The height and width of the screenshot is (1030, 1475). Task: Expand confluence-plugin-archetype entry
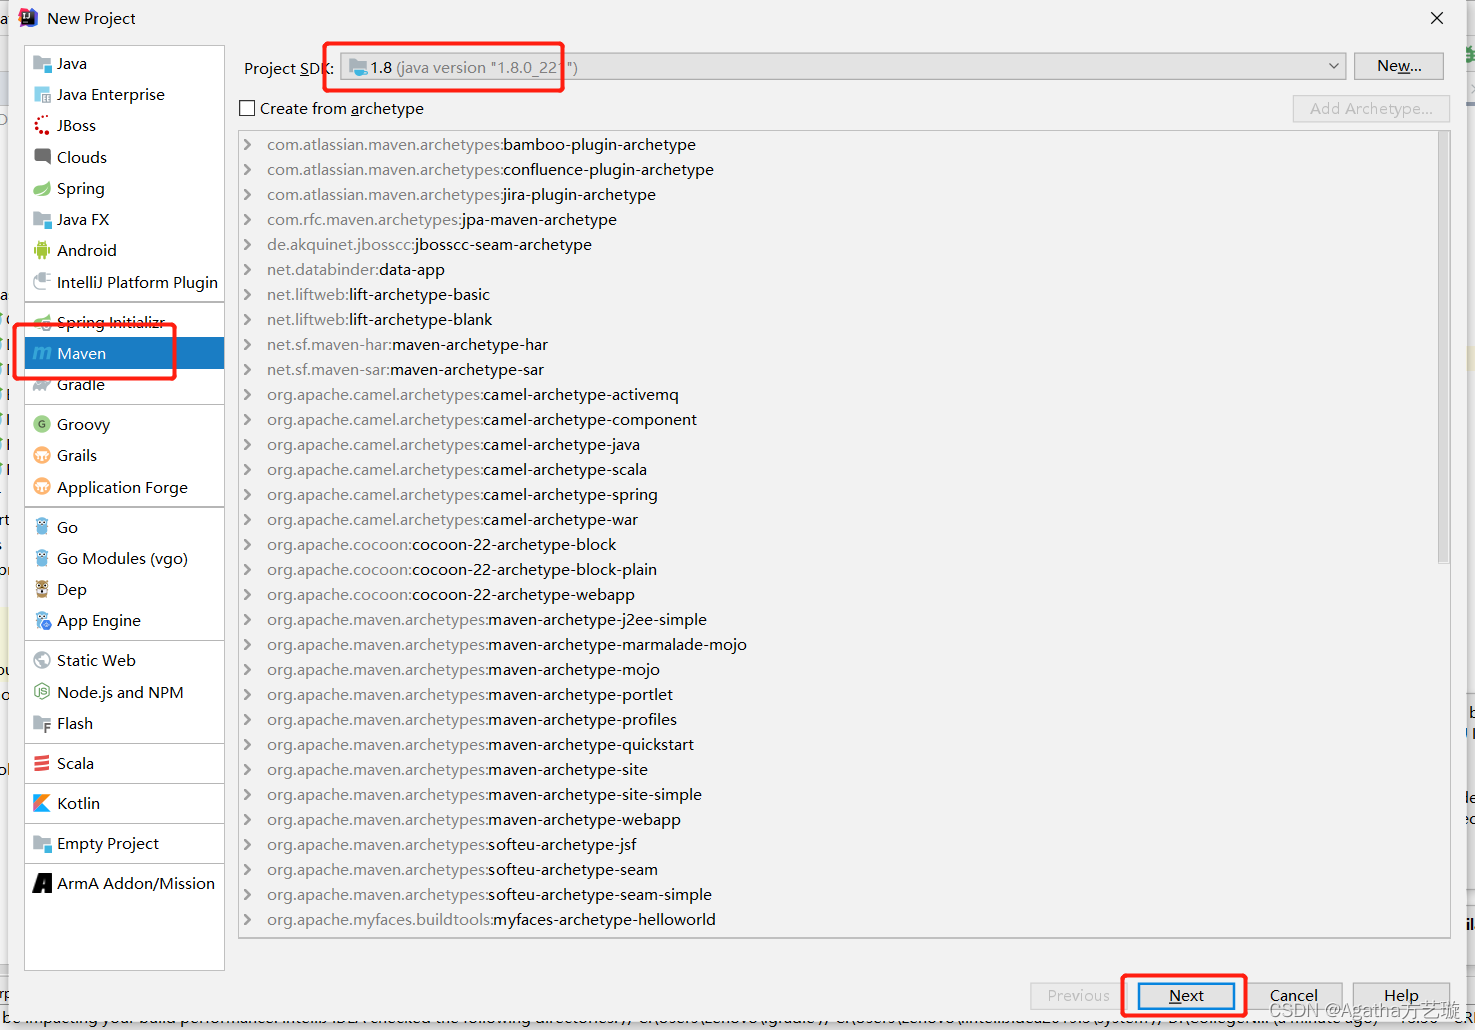click(247, 170)
